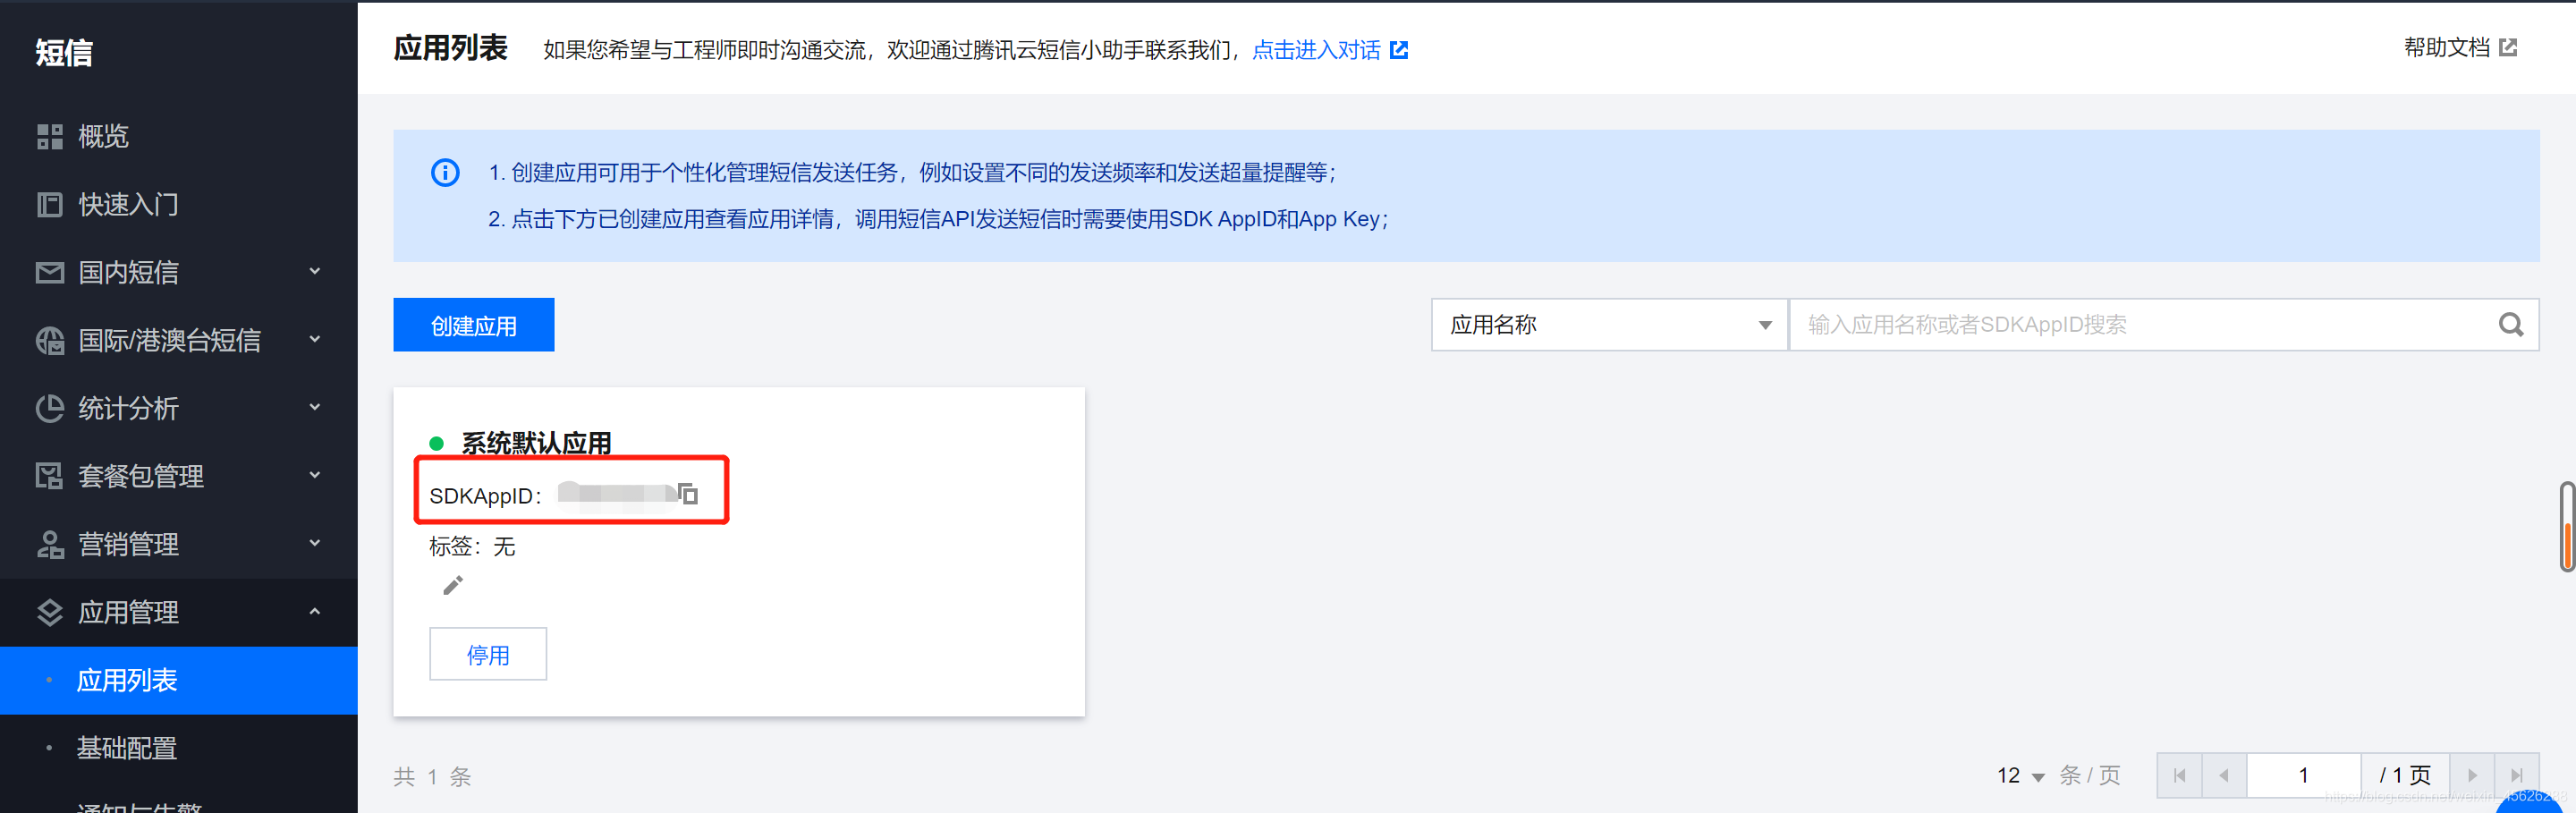Click the 创建应用 button
This screenshot has width=2576, height=813.
473,324
